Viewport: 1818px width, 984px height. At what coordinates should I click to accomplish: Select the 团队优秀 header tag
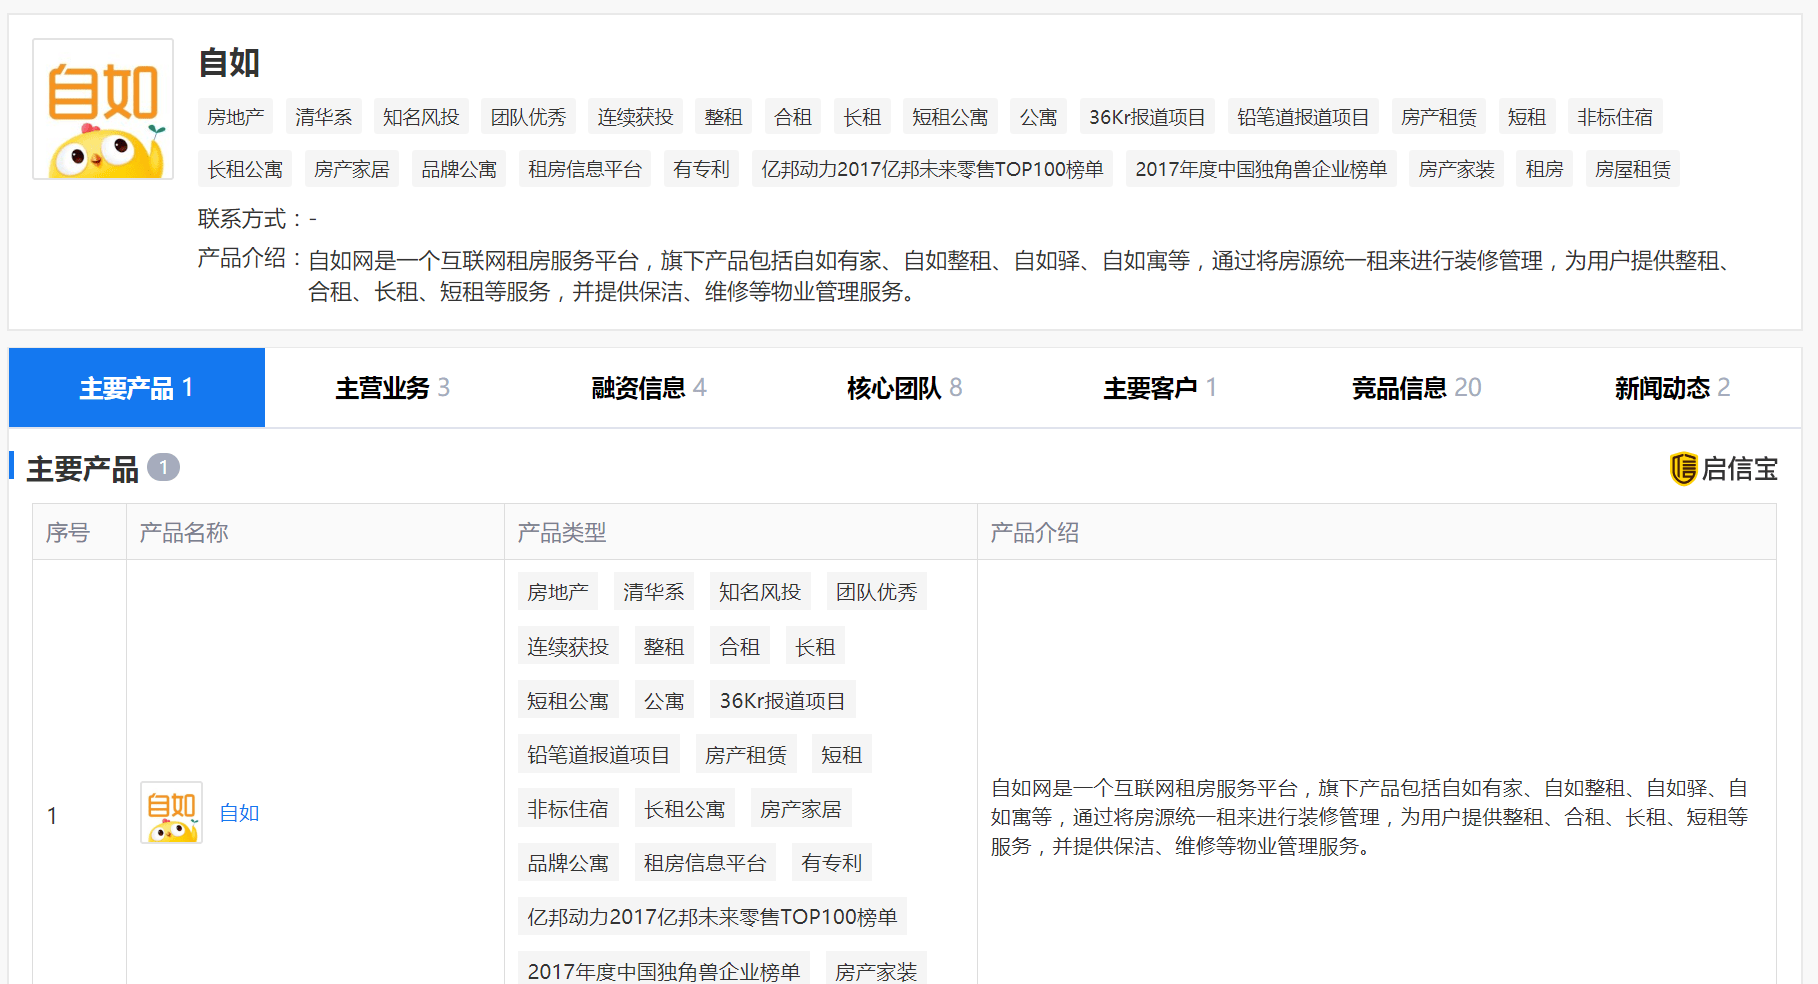click(x=528, y=117)
